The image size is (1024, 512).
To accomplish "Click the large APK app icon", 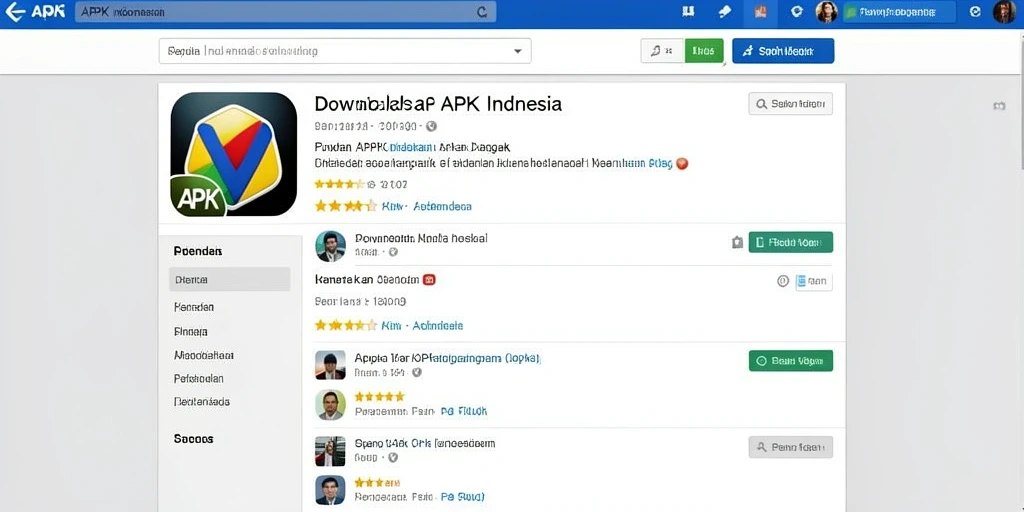I will (234, 154).
